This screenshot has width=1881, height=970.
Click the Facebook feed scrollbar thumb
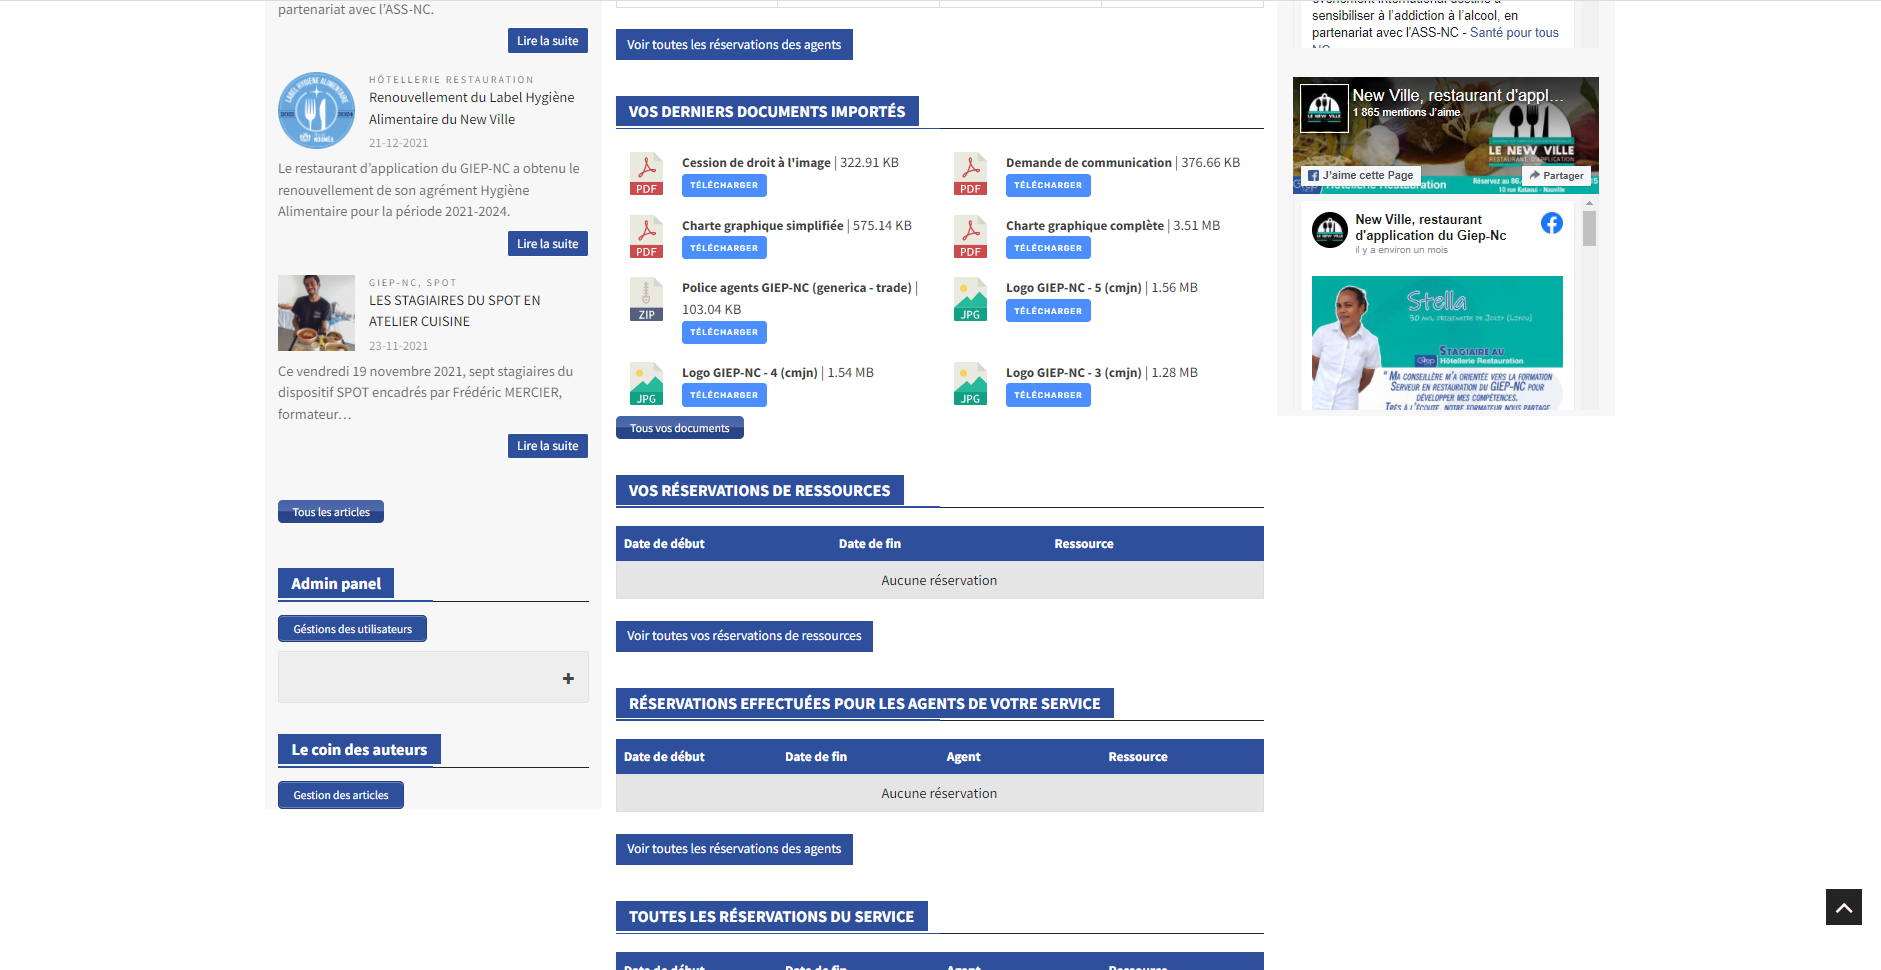pyautogui.click(x=1589, y=229)
